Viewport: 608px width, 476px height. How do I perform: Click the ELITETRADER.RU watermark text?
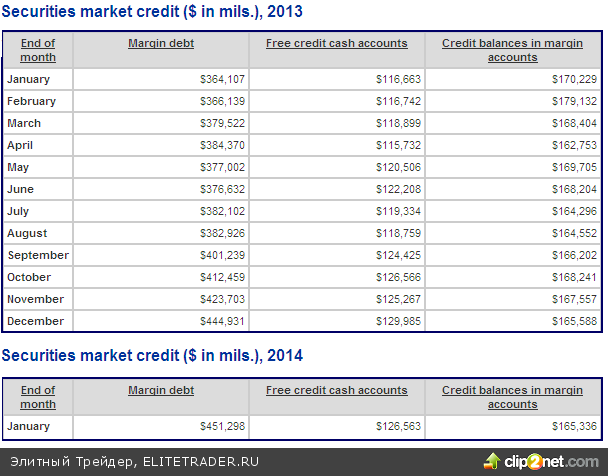pos(201,462)
